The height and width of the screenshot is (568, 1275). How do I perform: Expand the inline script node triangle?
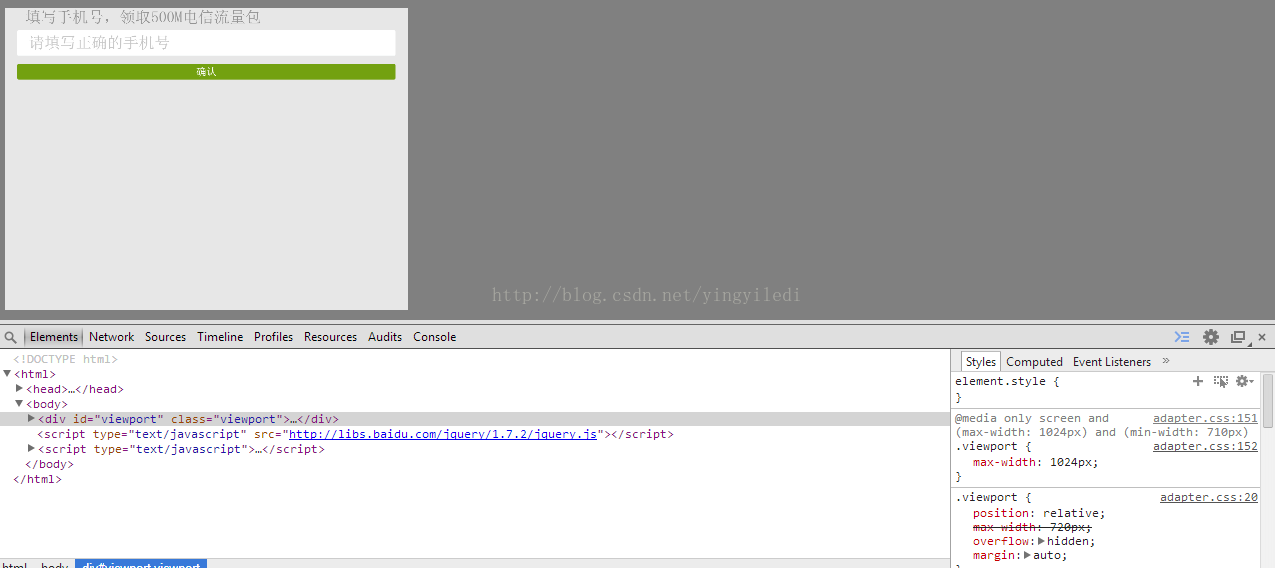[x=31, y=448]
